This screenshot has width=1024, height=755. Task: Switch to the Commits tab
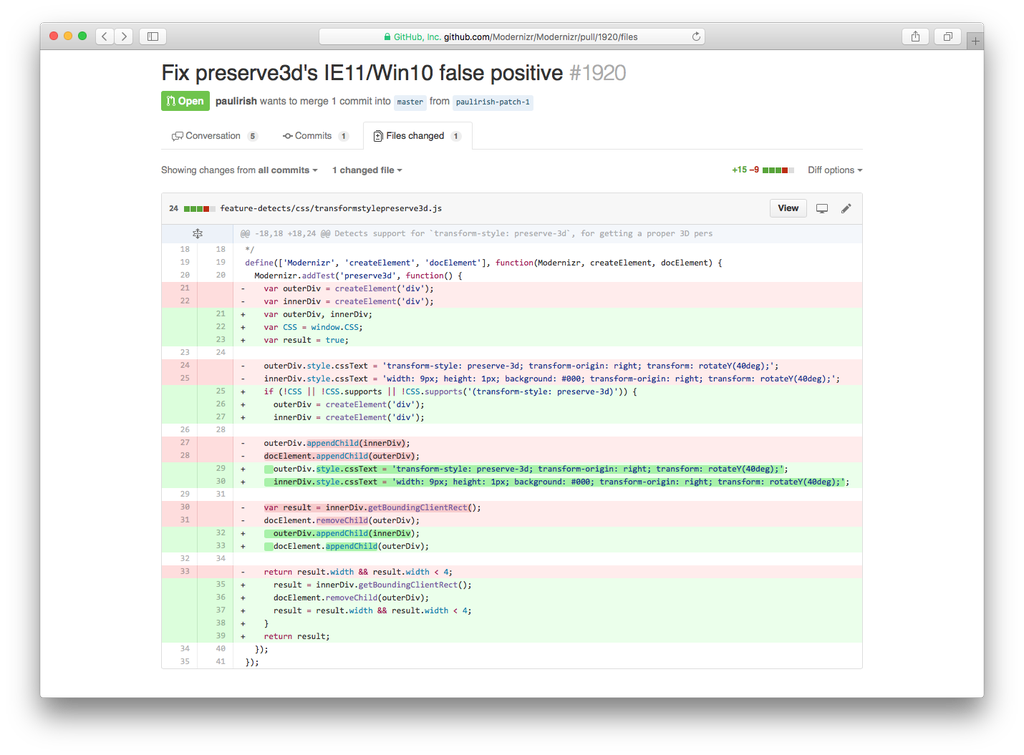pyautogui.click(x=315, y=136)
